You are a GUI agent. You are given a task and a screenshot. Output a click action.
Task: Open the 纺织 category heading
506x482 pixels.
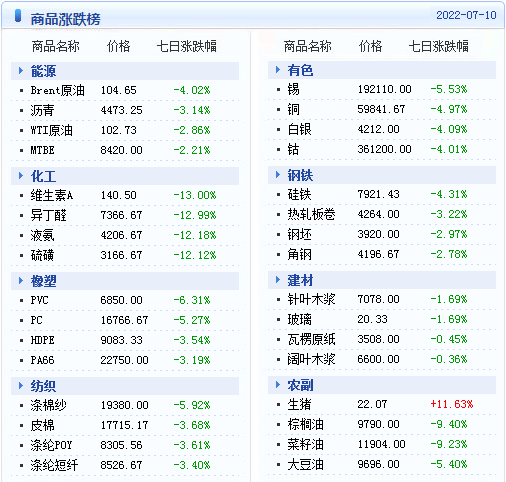[43, 386]
